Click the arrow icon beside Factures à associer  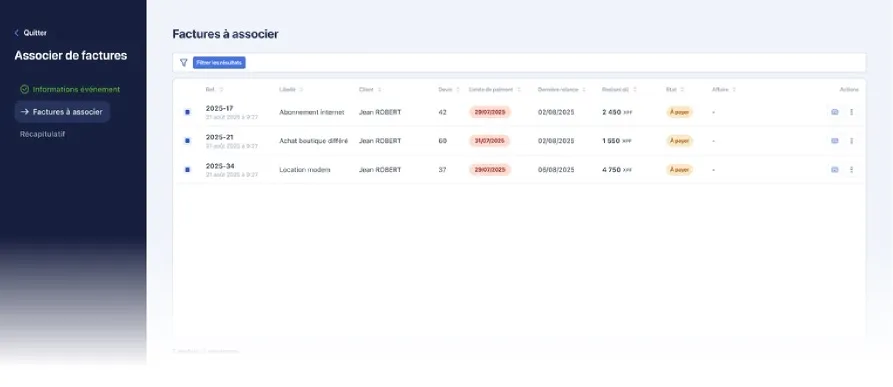click(x=24, y=112)
